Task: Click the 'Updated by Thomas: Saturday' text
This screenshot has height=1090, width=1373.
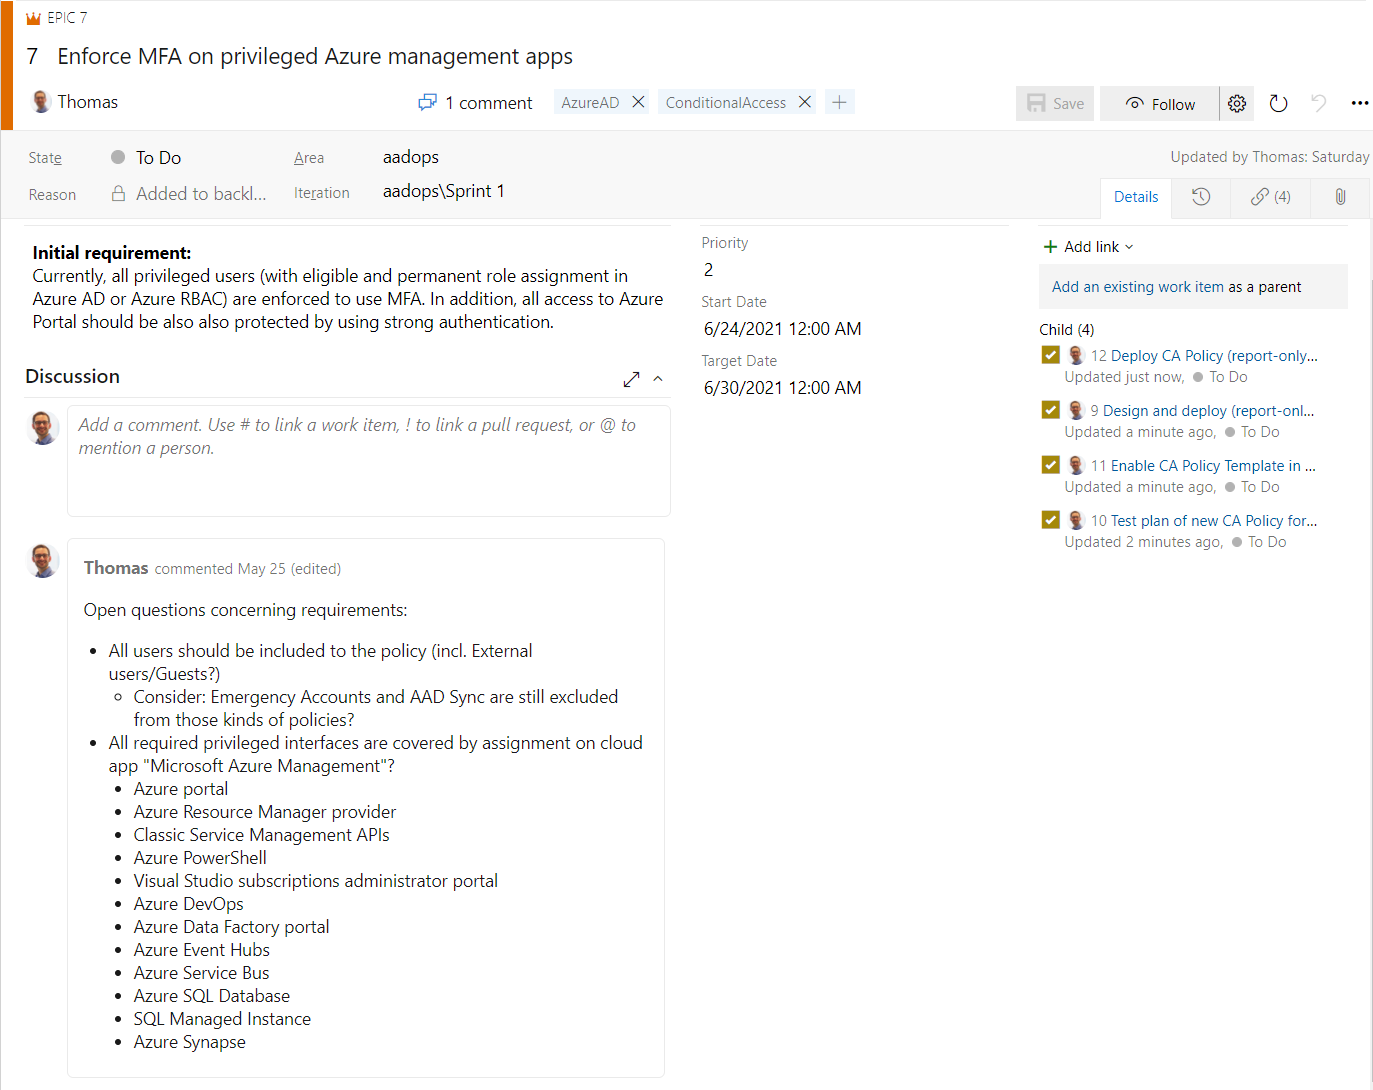Action: click(1270, 157)
